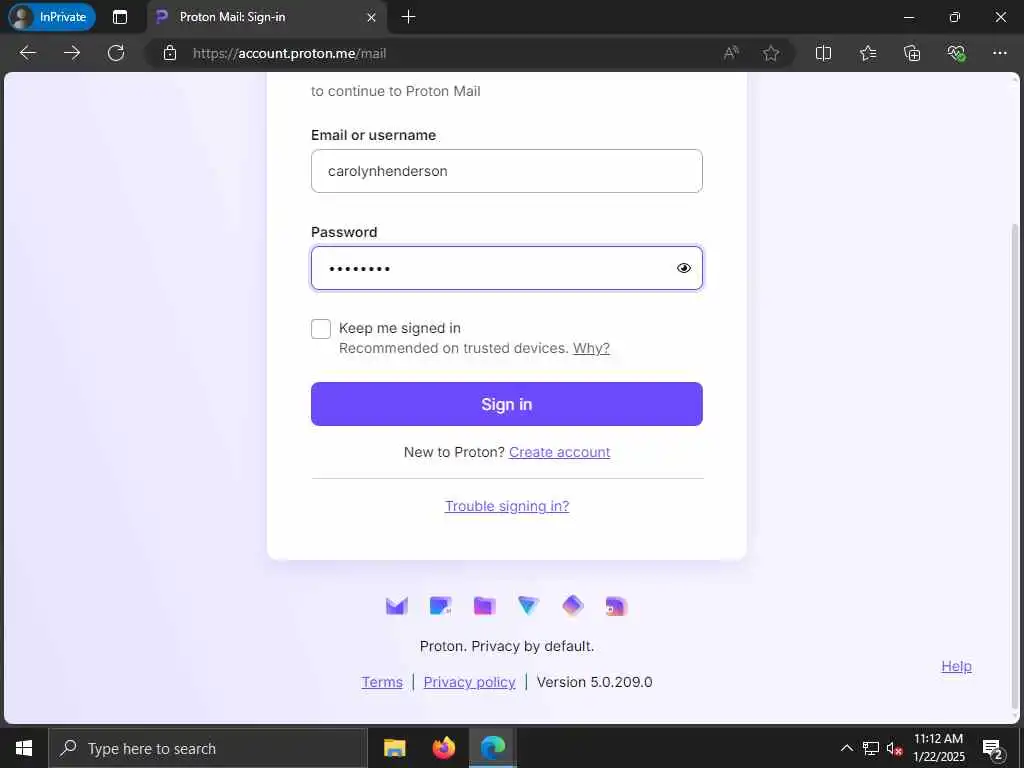Image resolution: width=1024 pixels, height=768 pixels.
Task: Open Read aloud in address bar
Action: click(x=731, y=53)
